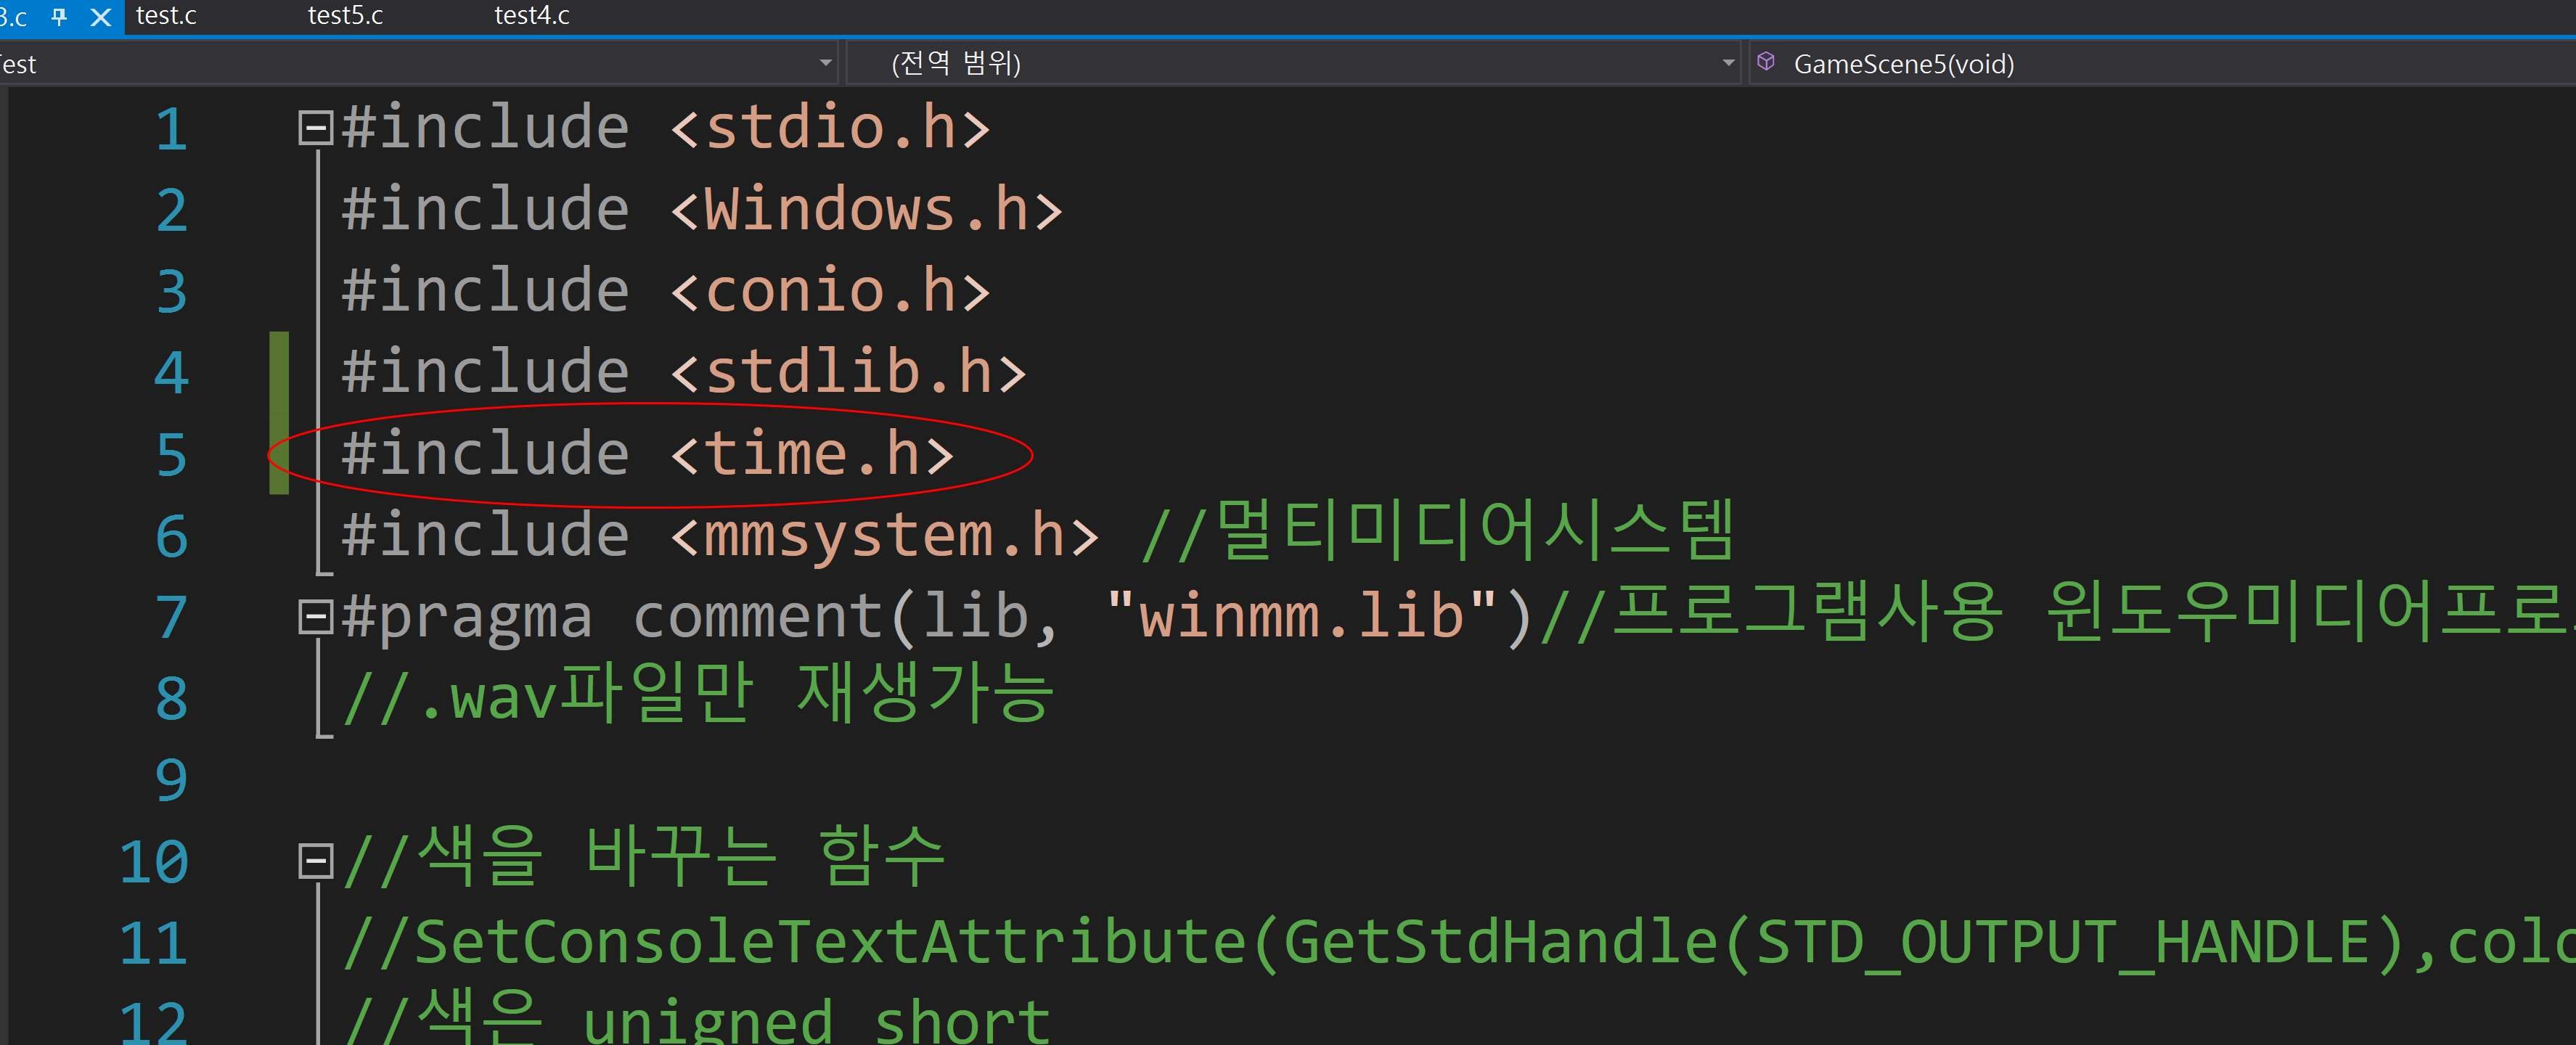
Task: Place cursor on #include <time.h>
Action: 647,454
